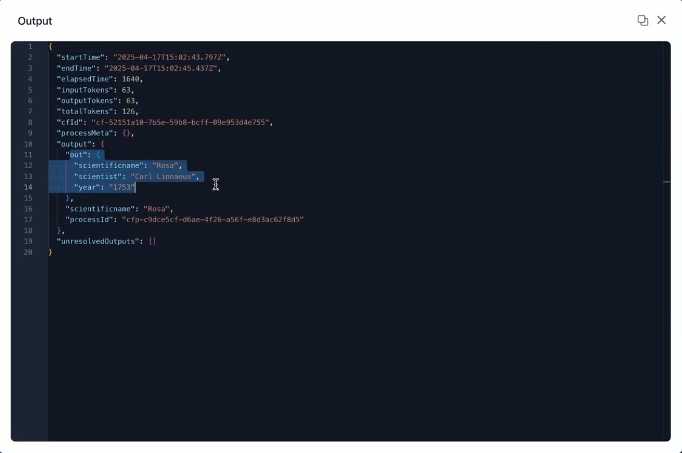
Task: Click the "out" key on line 11
Action: [x=76, y=155]
